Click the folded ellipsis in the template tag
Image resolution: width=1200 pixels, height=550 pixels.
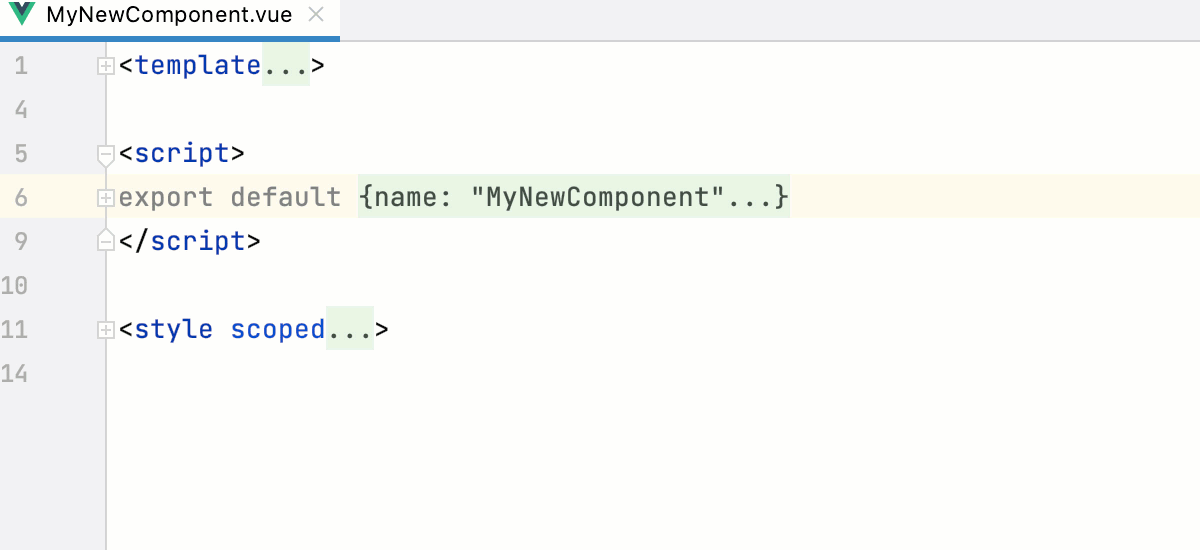(286, 66)
